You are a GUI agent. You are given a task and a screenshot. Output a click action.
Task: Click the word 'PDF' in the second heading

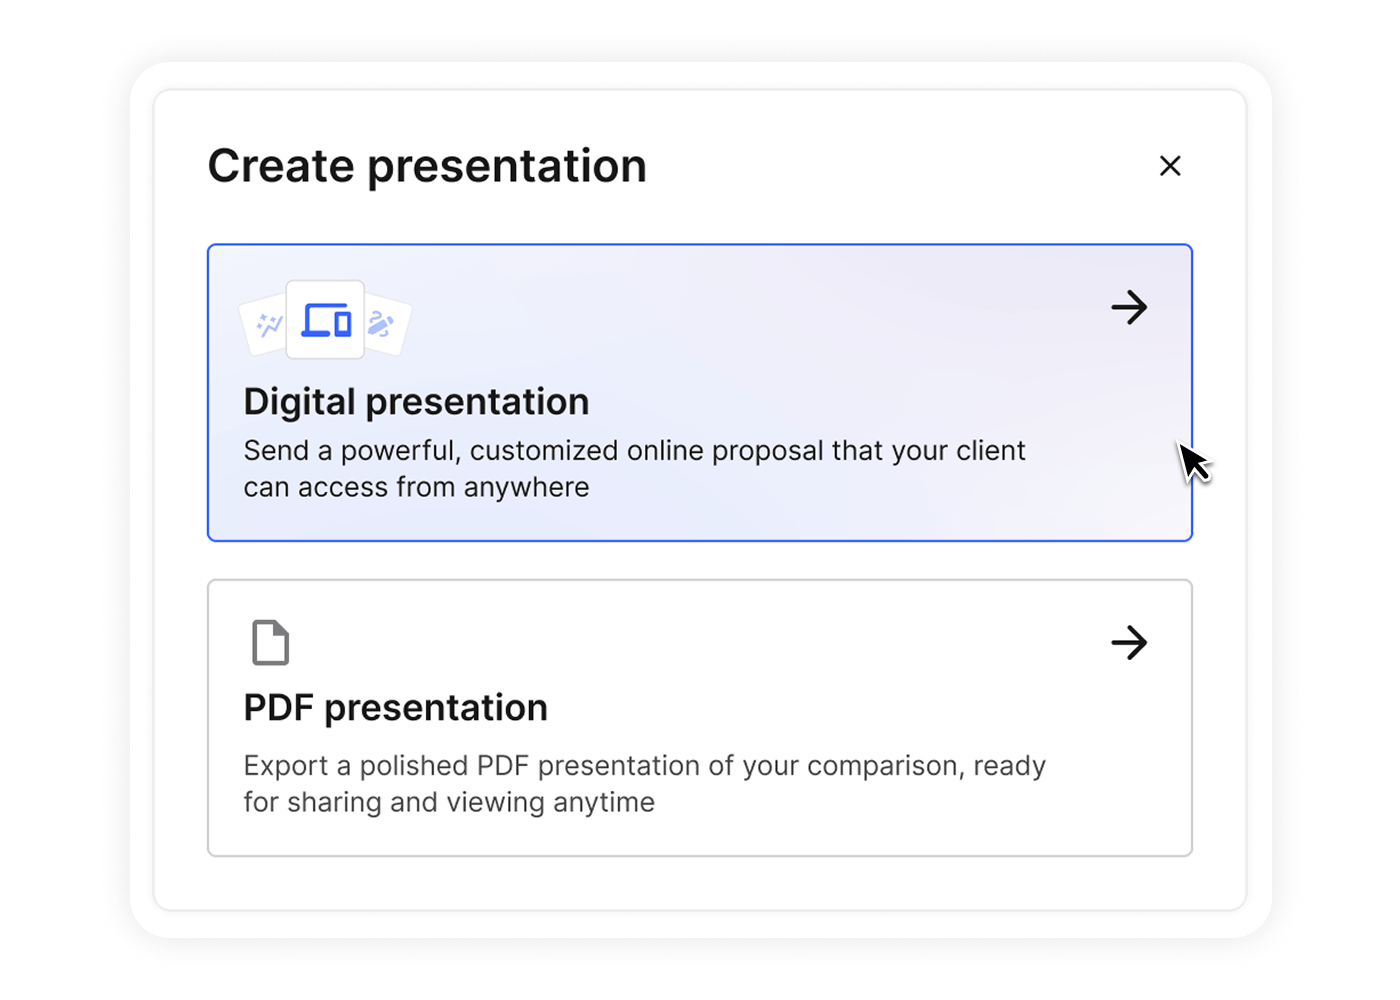point(278,708)
